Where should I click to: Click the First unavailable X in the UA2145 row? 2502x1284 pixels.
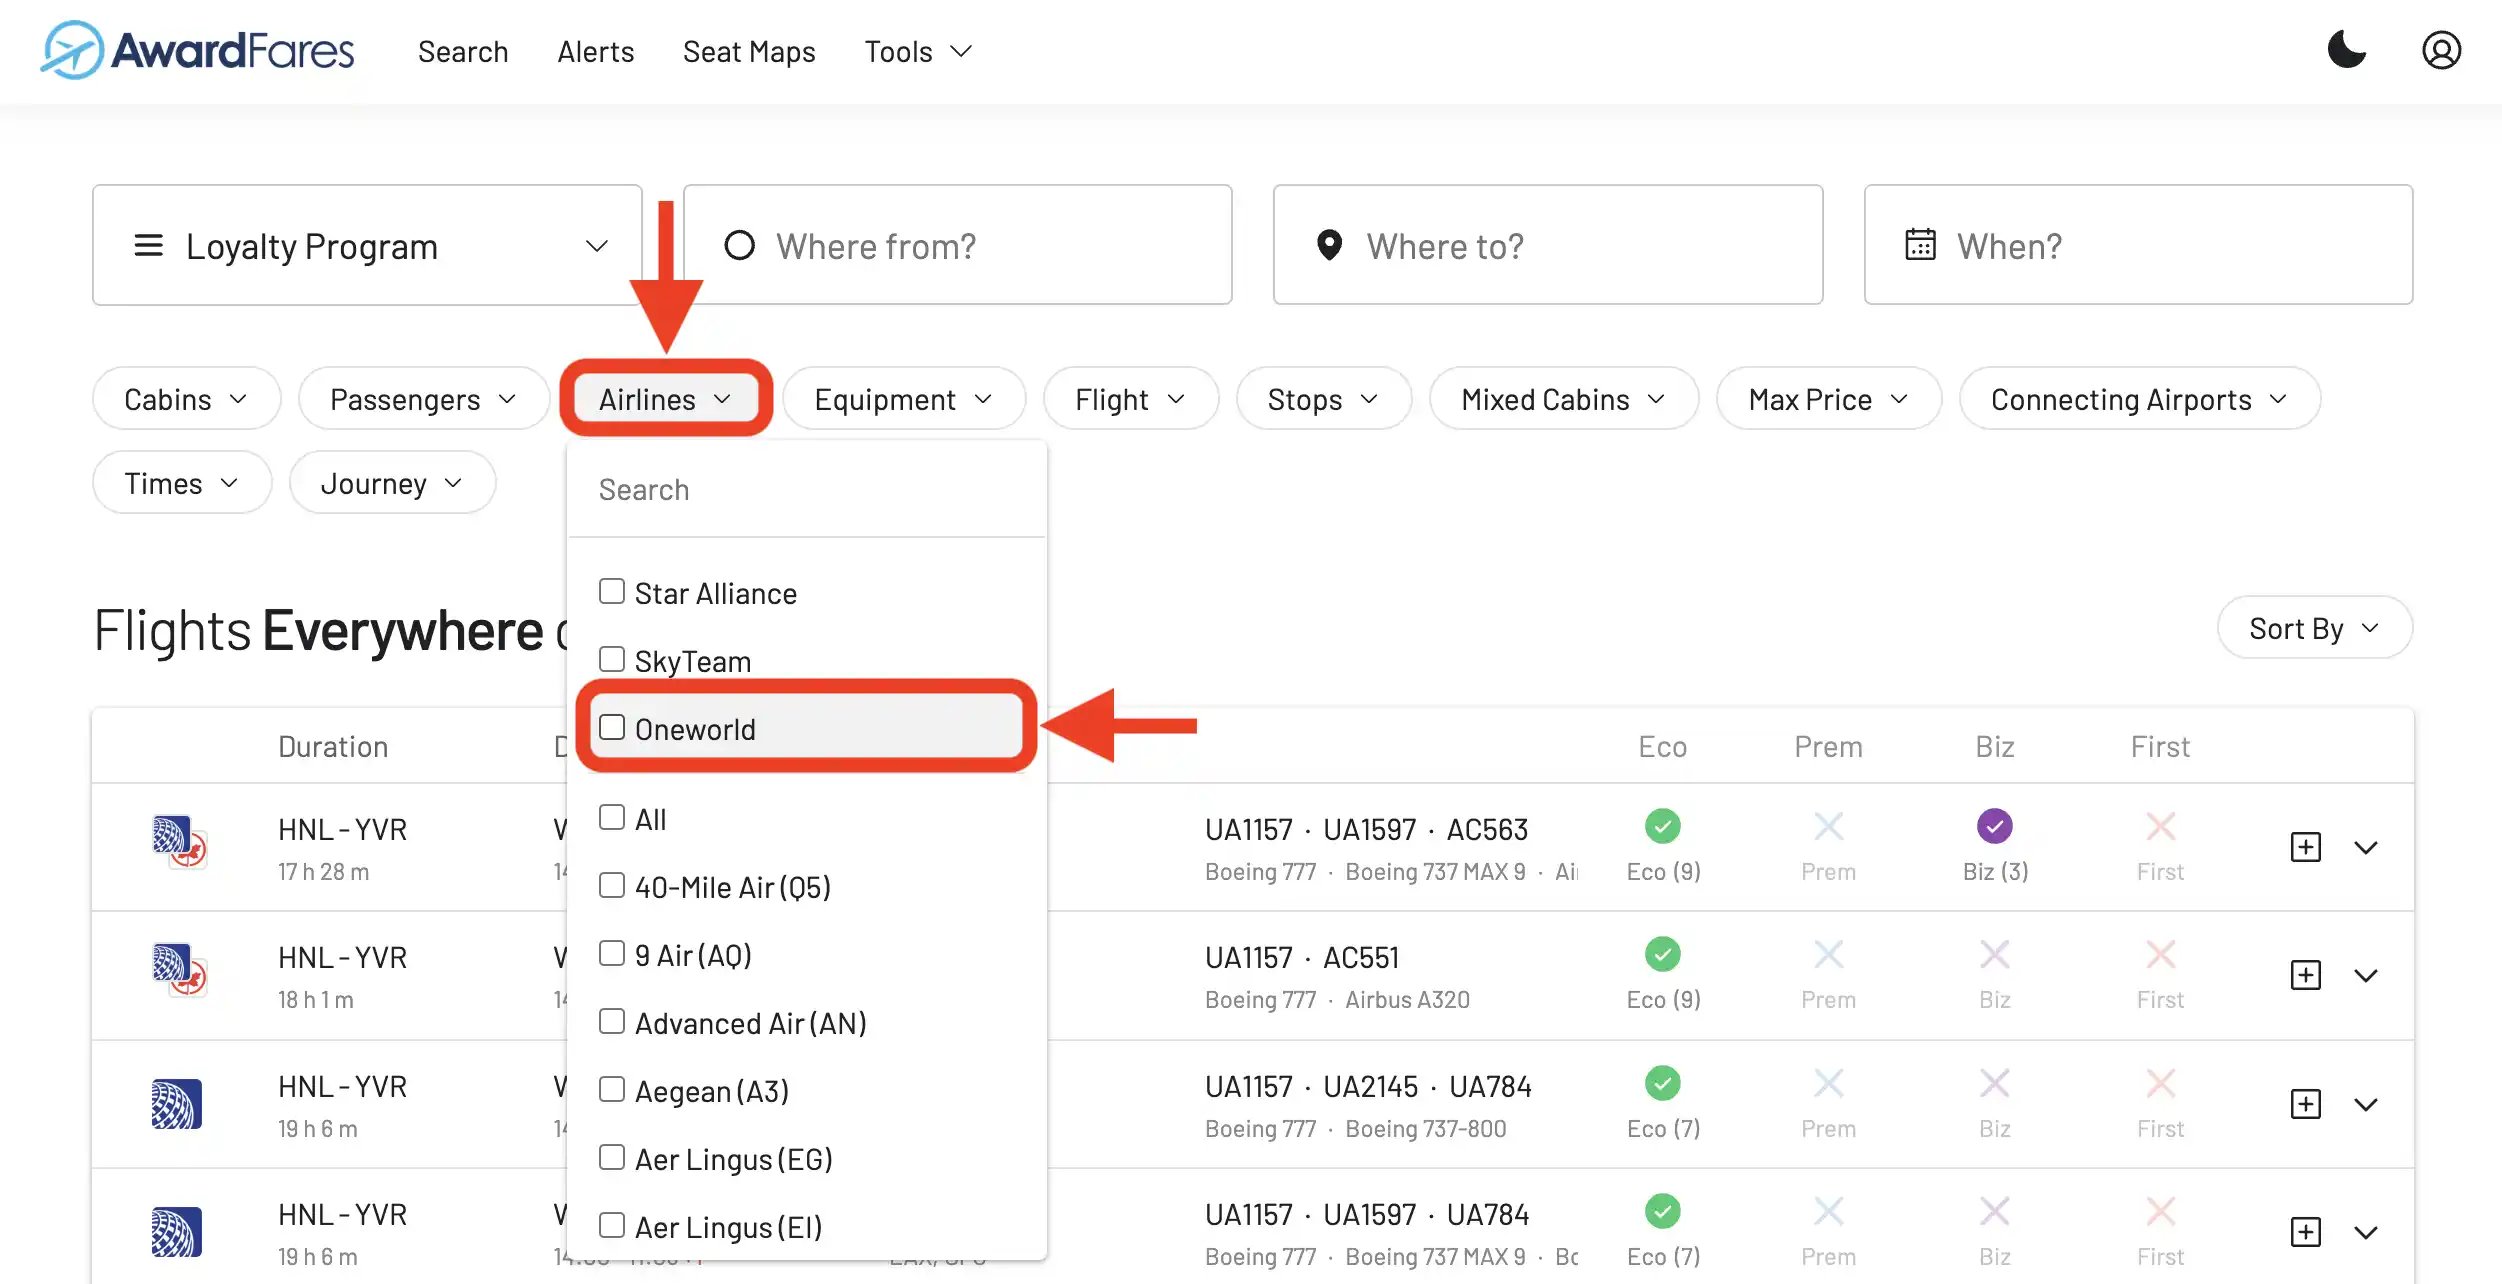pos(2160,1083)
